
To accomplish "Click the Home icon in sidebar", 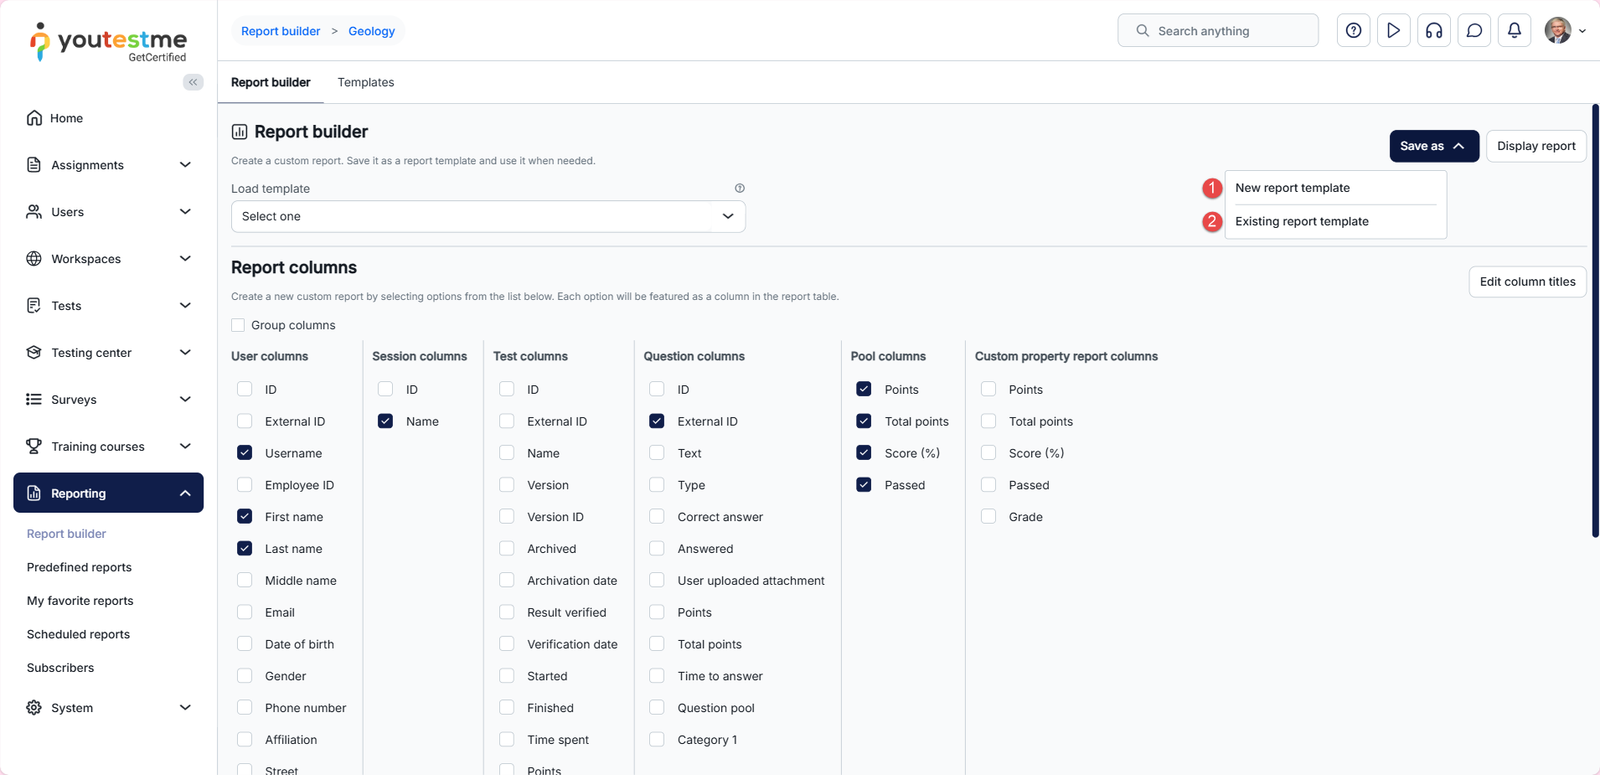I will click(x=34, y=118).
